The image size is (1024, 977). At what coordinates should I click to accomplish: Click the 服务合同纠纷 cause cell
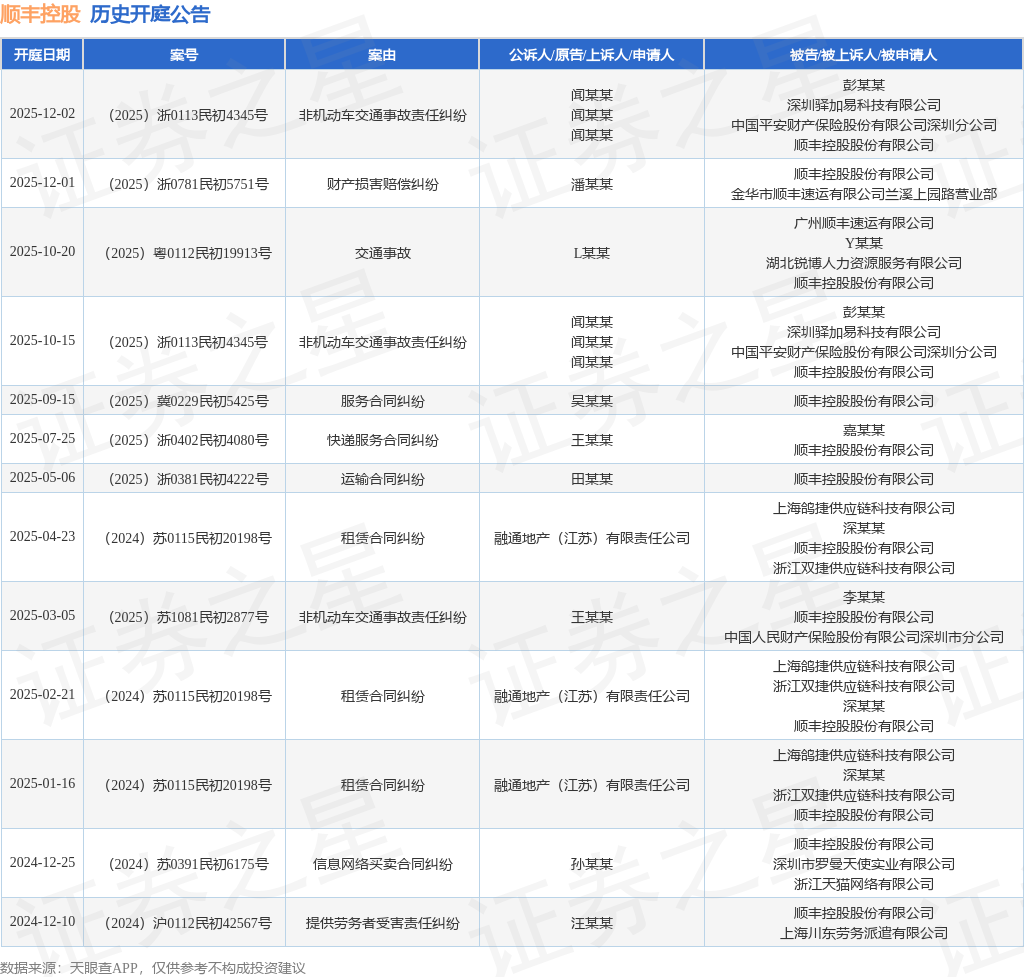click(382, 401)
